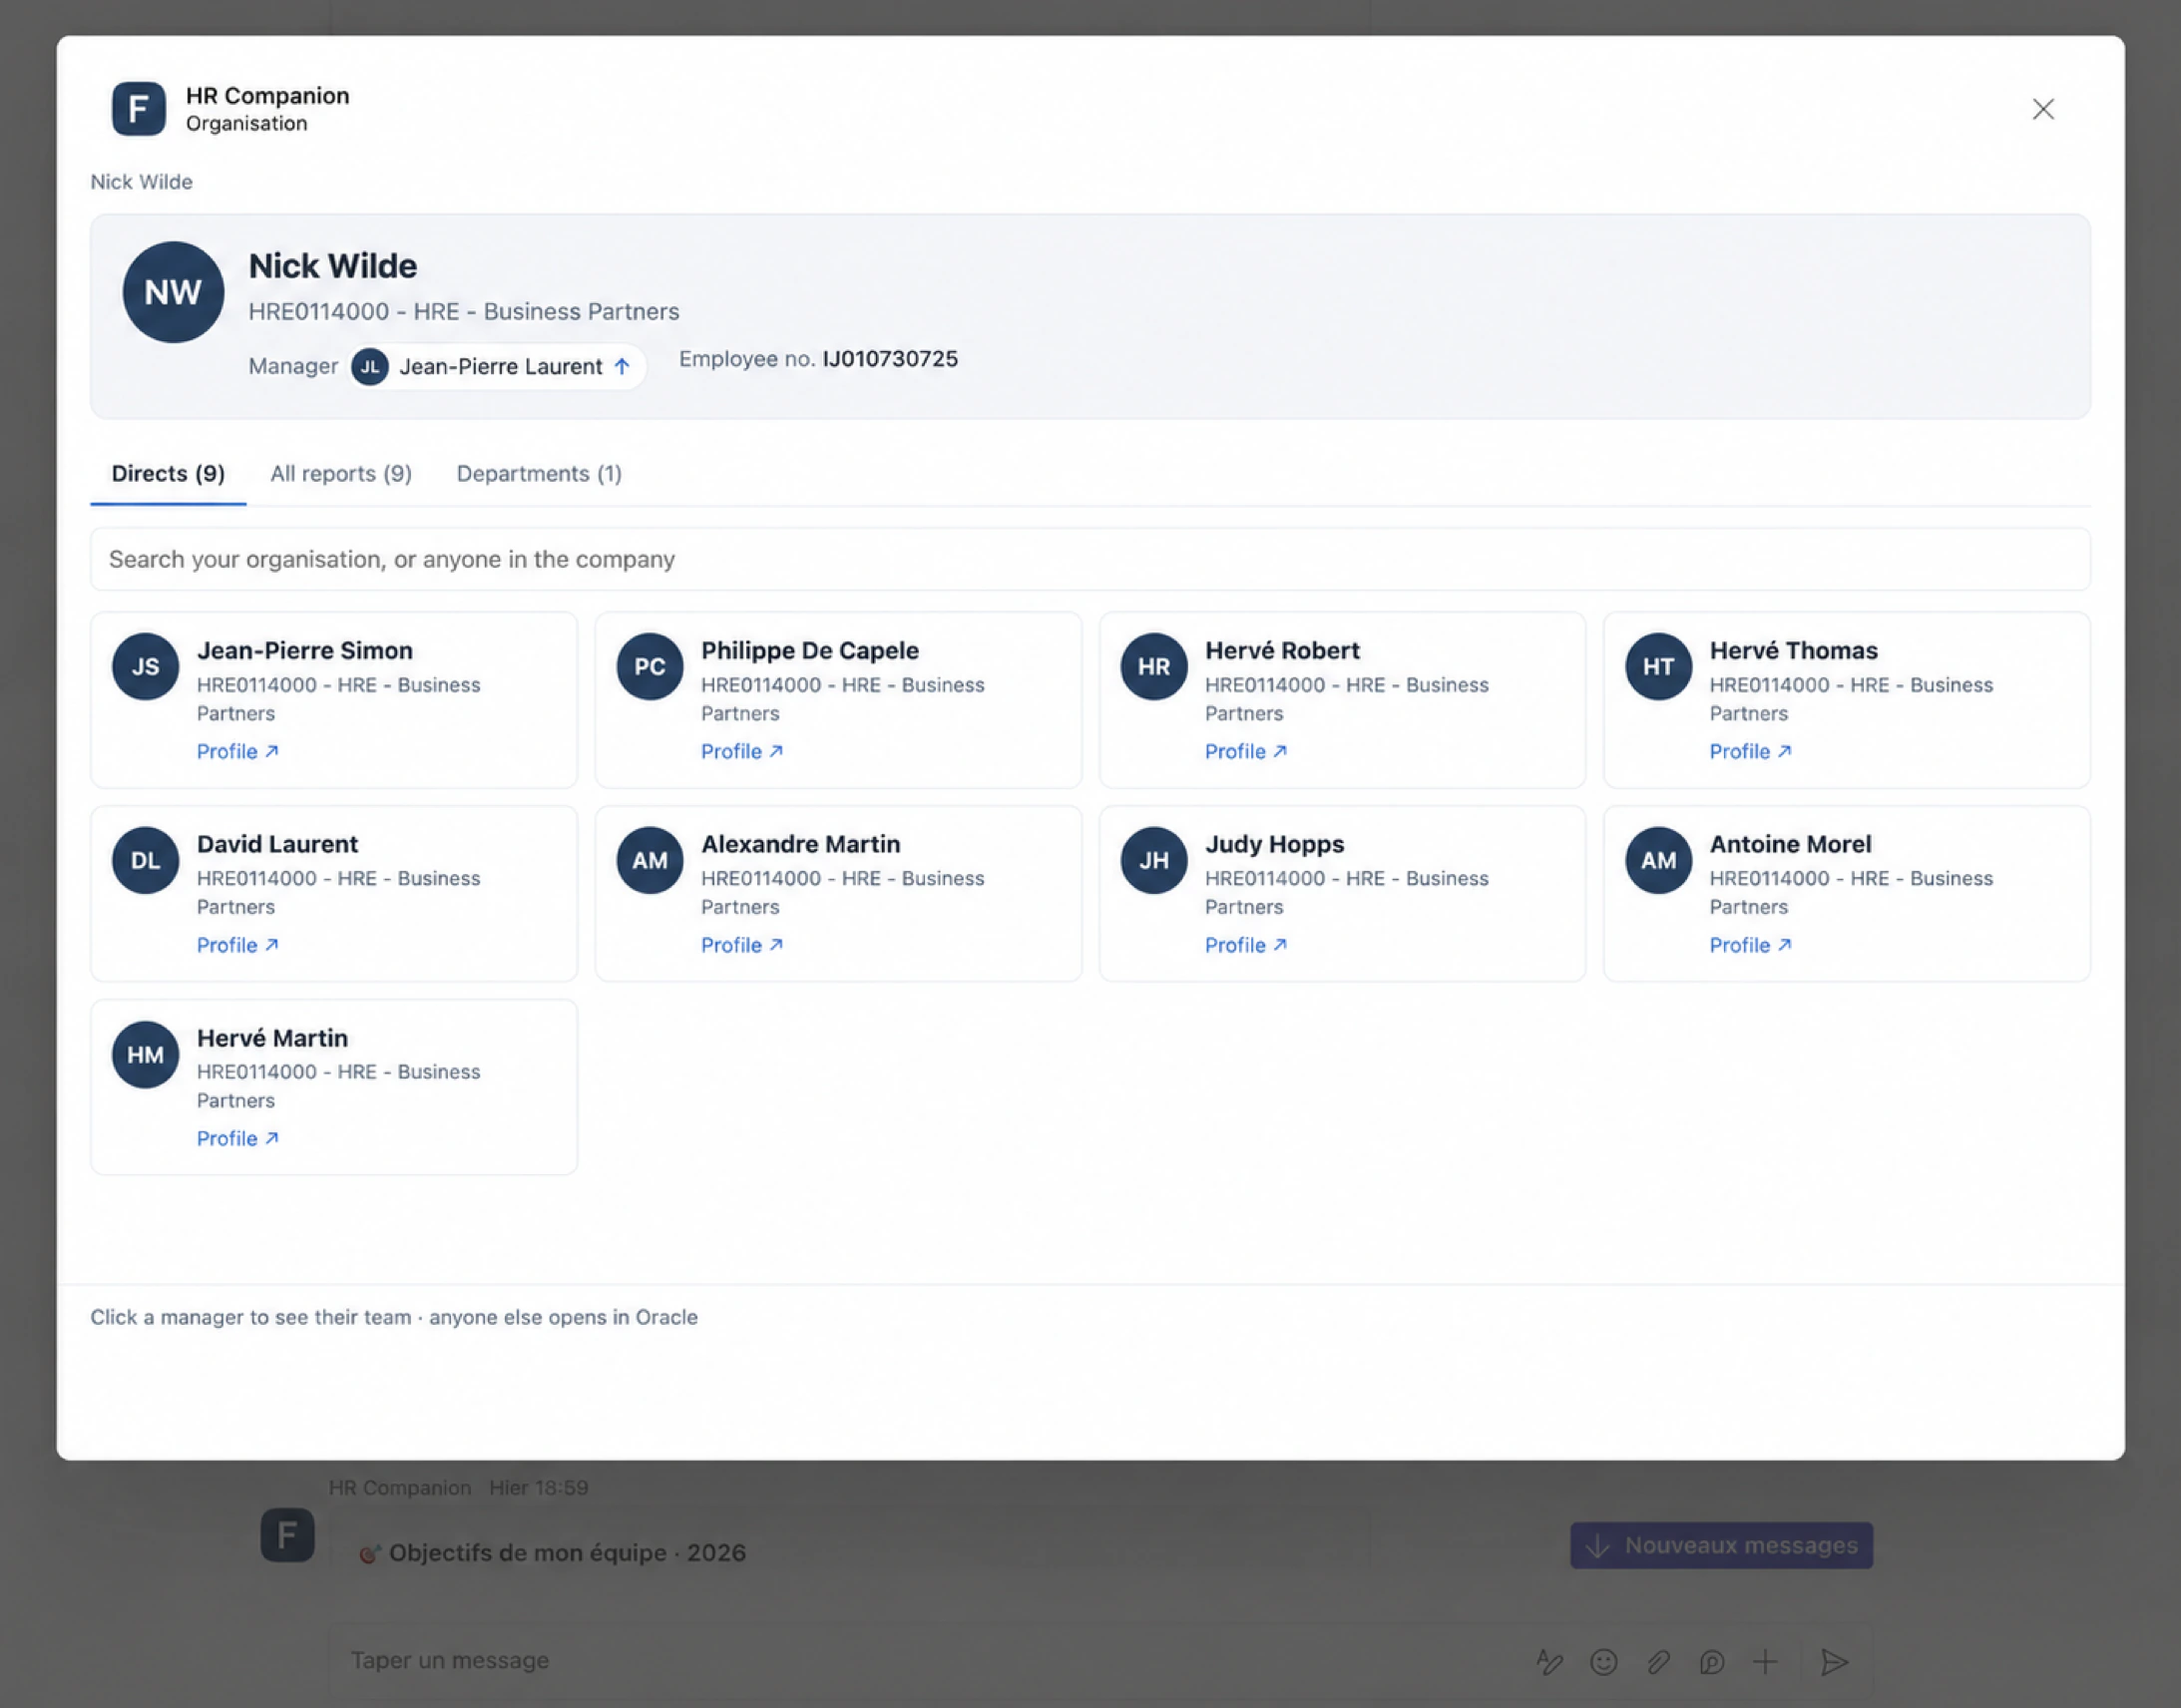The width and height of the screenshot is (2181, 1708).
Task: Open Philippe De Capele's Profile link
Action: 742,751
